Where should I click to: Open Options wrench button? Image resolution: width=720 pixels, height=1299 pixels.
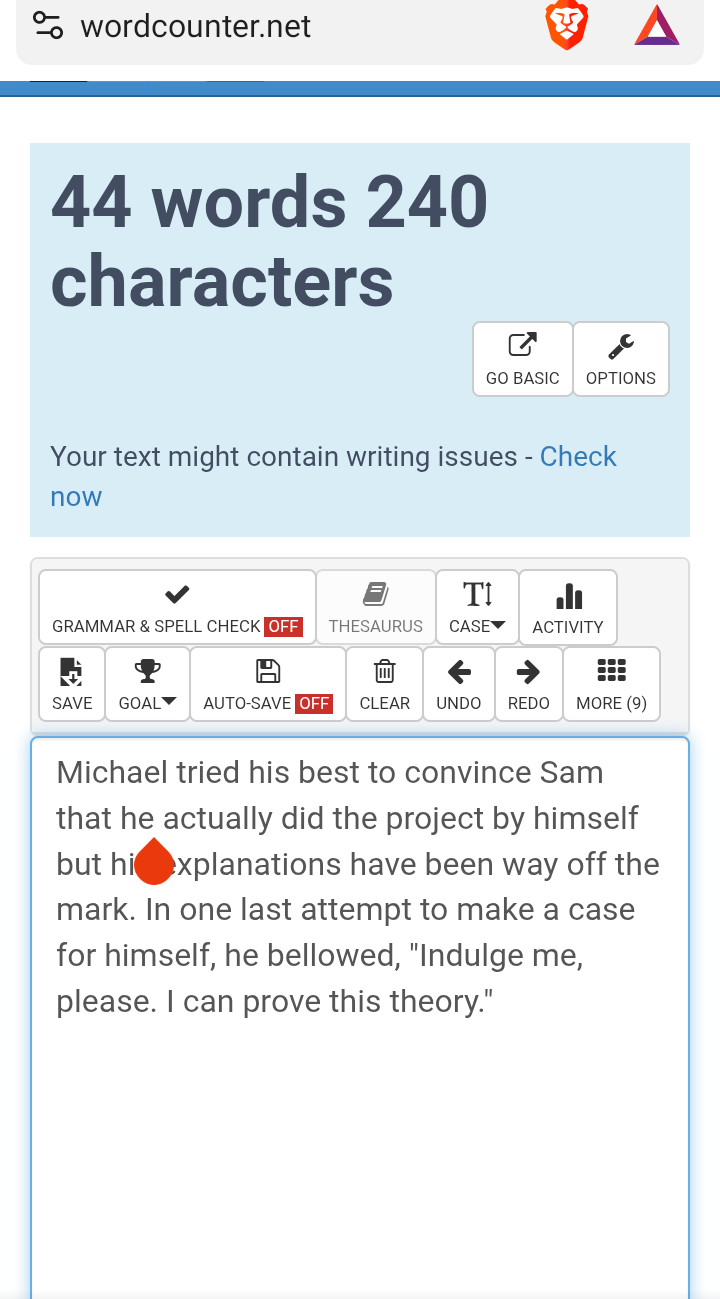coord(621,359)
